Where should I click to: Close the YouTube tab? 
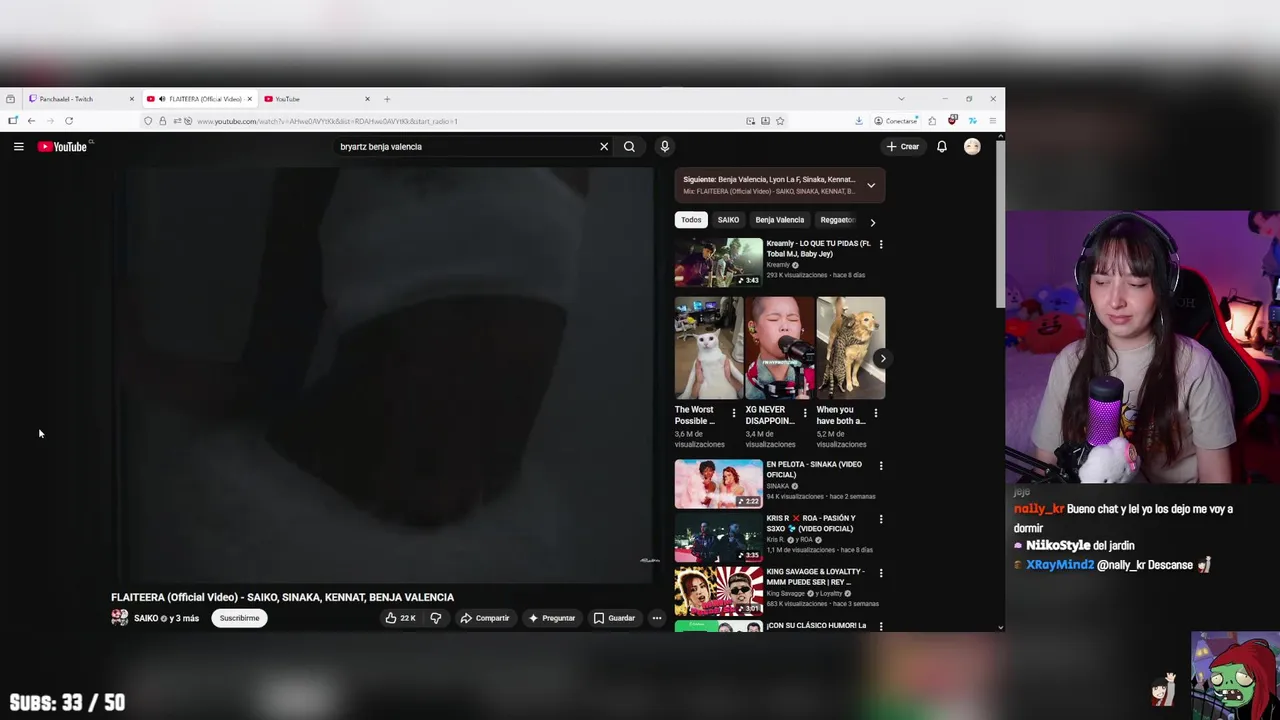click(x=367, y=99)
